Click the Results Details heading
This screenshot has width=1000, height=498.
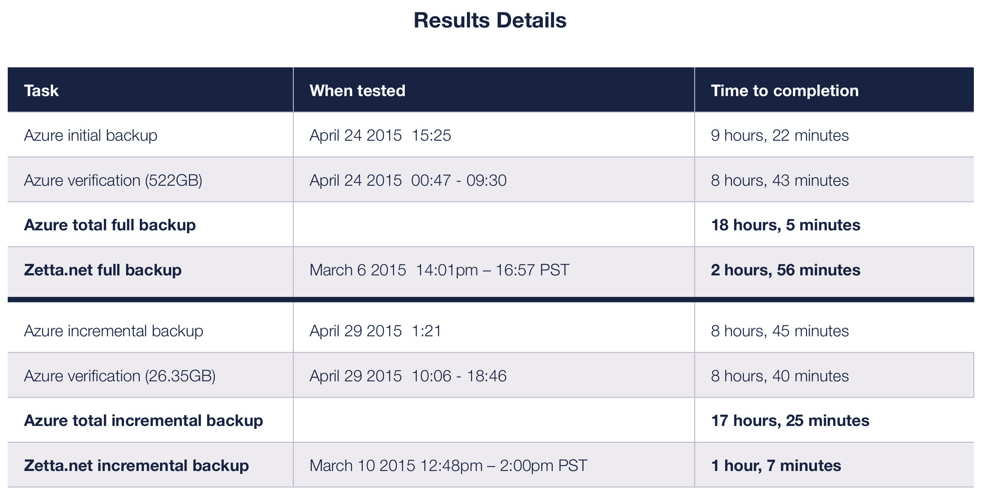coord(490,20)
